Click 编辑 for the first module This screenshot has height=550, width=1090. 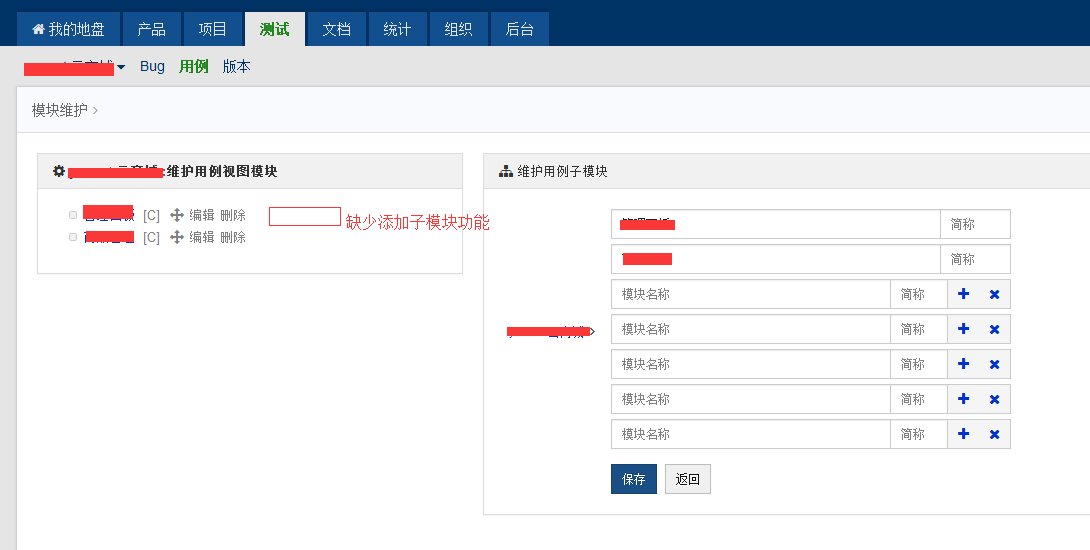tap(202, 215)
